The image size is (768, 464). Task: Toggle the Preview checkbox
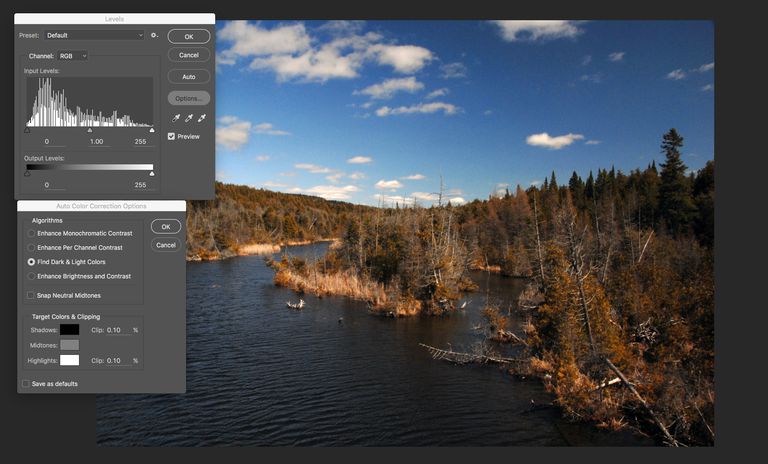coord(172,136)
